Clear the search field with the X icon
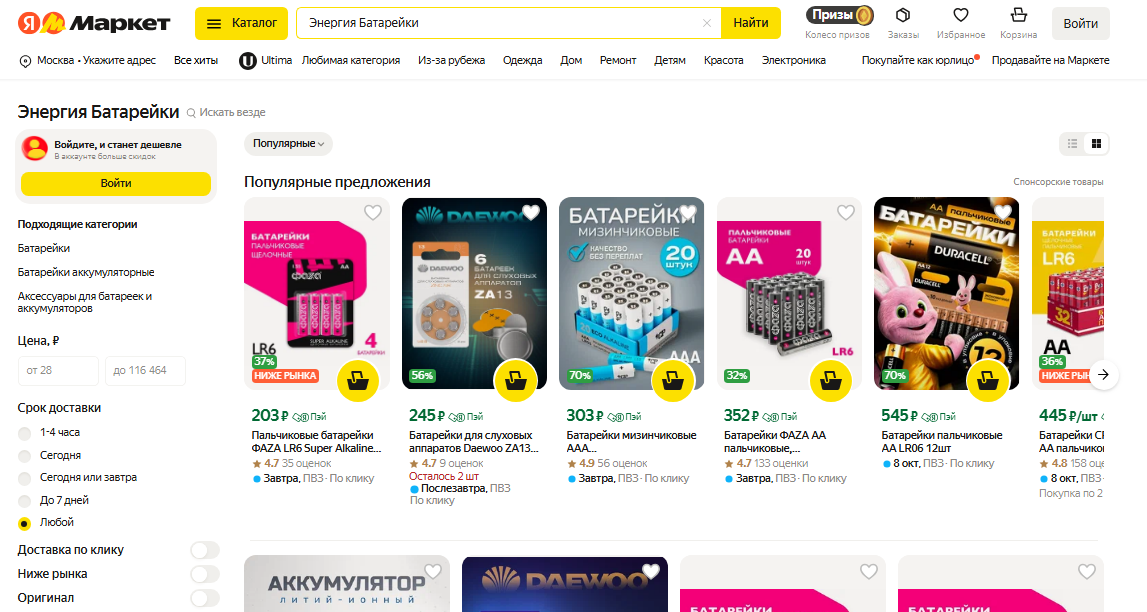This screenshot has height=612, width=1147. click(x=707, y=23)
